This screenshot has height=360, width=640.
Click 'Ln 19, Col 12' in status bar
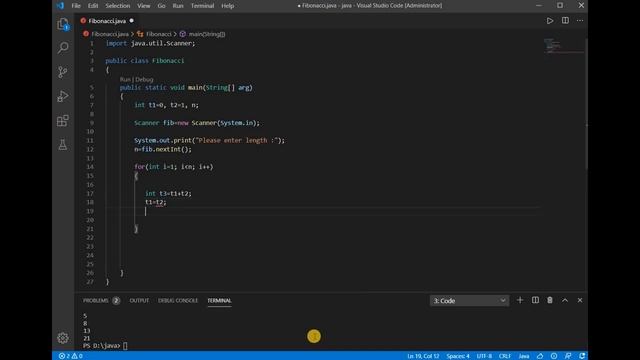point(423,356)
